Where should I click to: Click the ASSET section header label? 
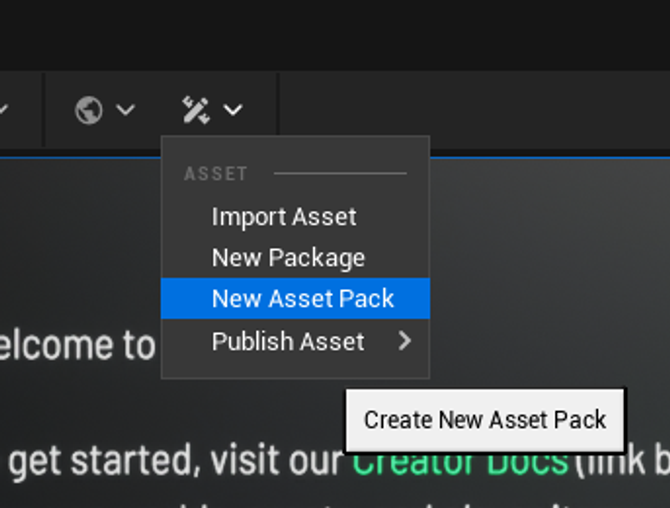[x=216, y=174]
